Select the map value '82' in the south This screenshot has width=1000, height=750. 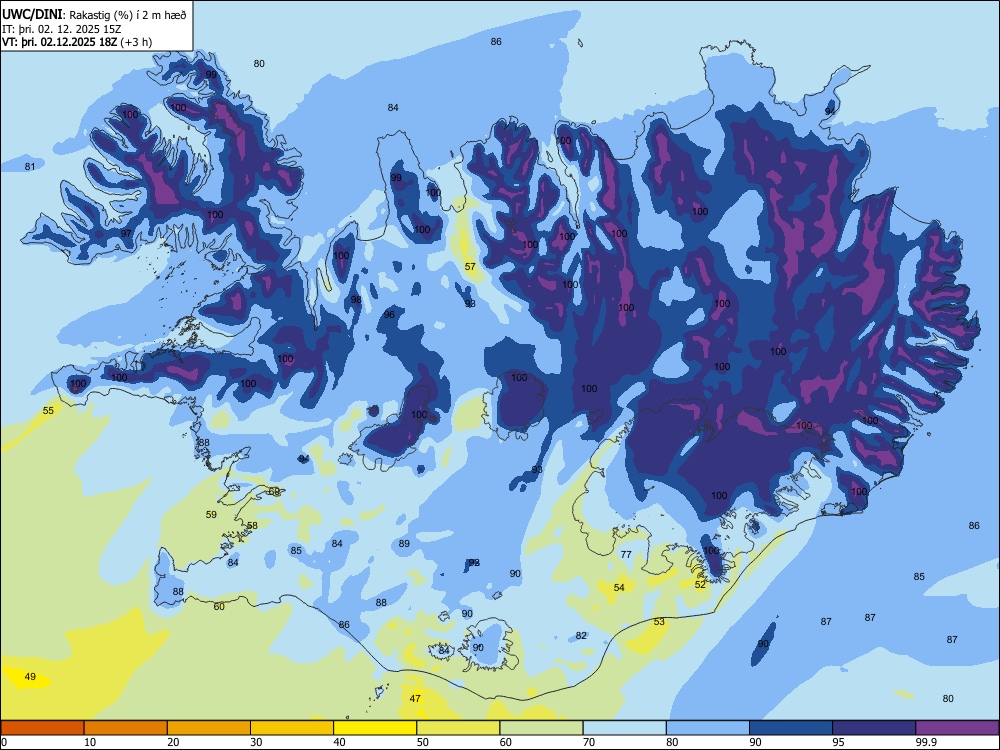[x=581, y=636]
